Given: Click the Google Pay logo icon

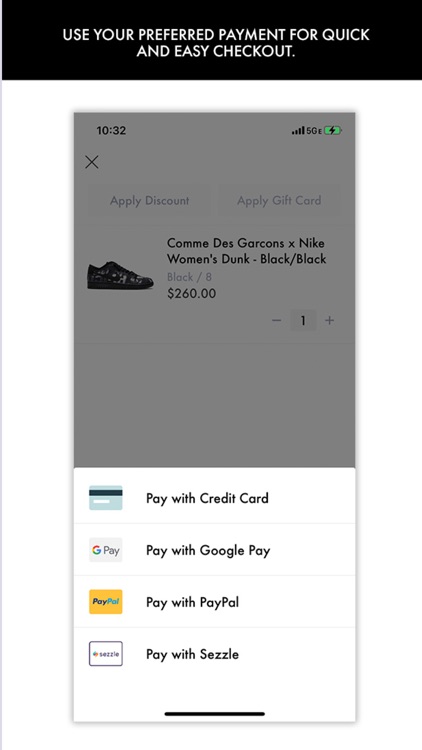Looking at the screenshot, I should (x=106, y=550).
